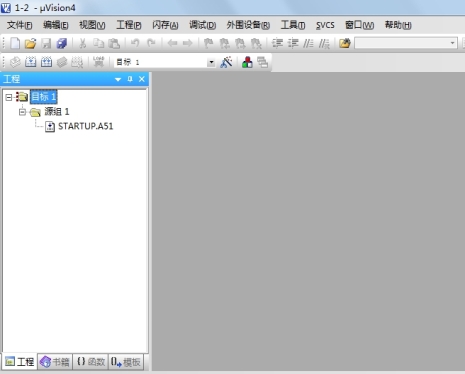Toggle pin on the 工程 panel

tap(130, 79)
